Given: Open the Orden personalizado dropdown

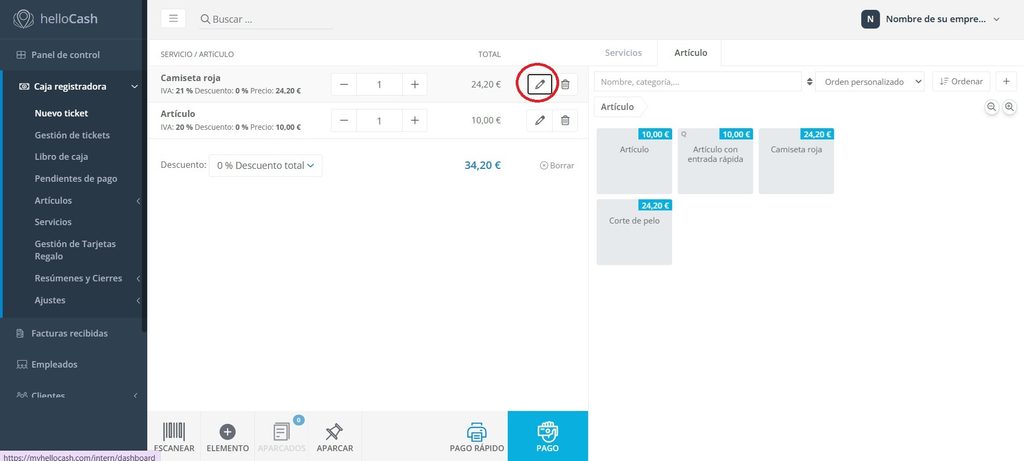Looking at the screenshot, I should [870, 82].
